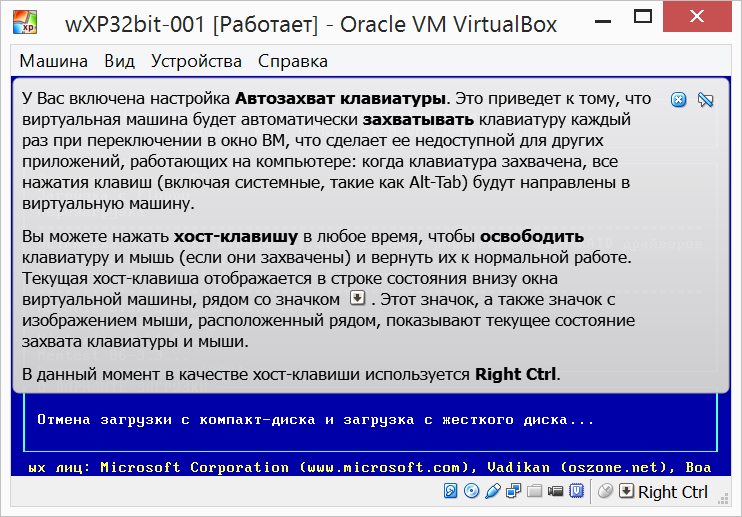The height and width of the screenshot is (517, 742).
Task: Click the 'Отмена загрузки с компакт-диска' text line
Action: [315, 420]
